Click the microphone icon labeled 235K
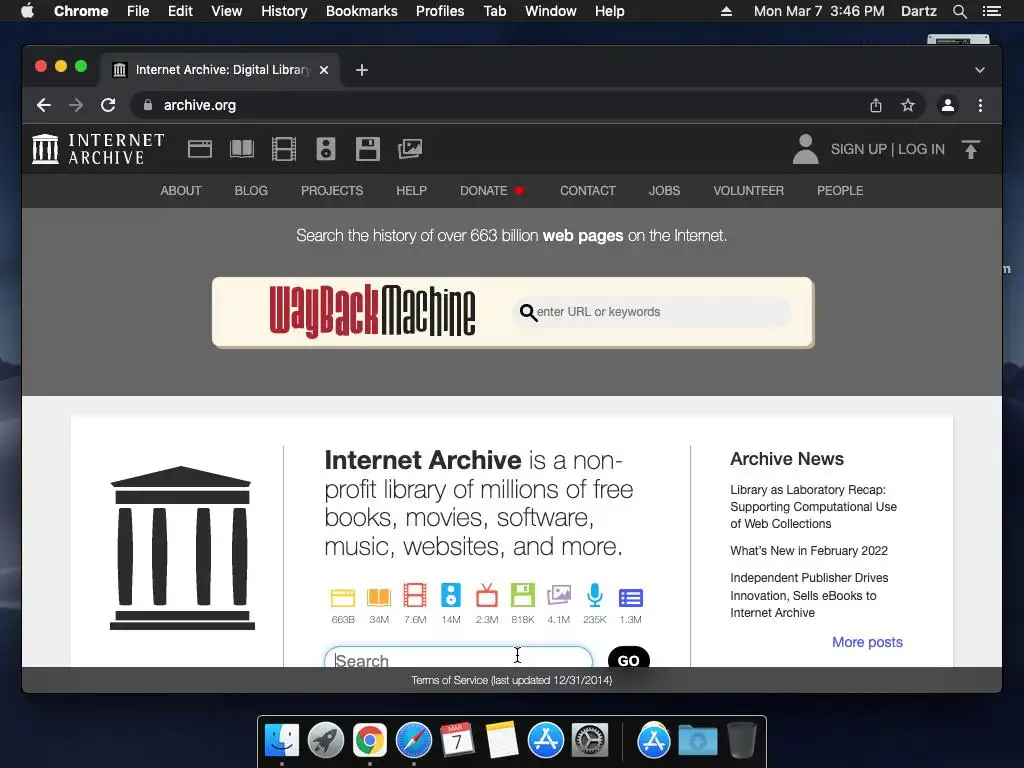The height and width of the screenshot is (768, 1024). tap(594, 595)
